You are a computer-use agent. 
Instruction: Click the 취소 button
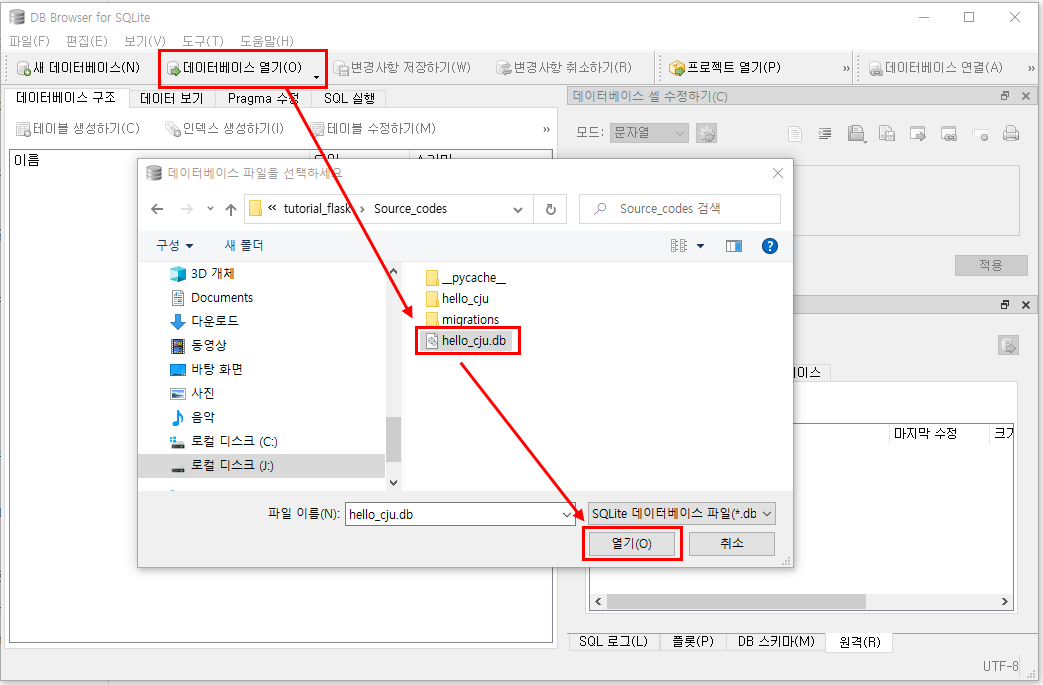point(732,543)
